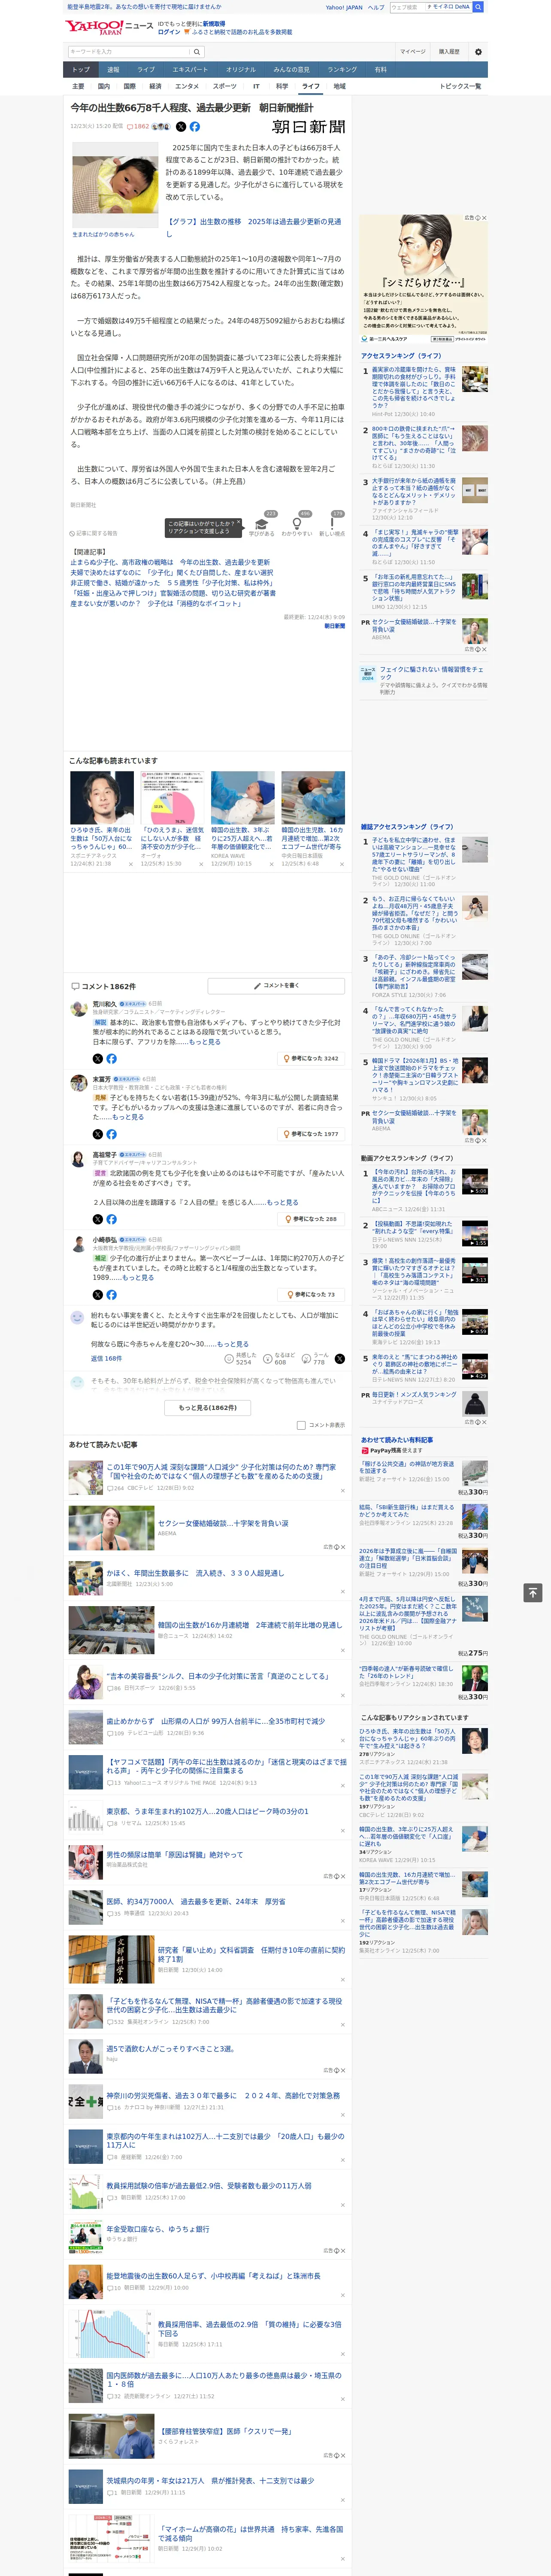The width and height of the screenshot is (551, 2576).
Task: Select 速報 tab in navigation bar
Action: (x=113, y=70)
